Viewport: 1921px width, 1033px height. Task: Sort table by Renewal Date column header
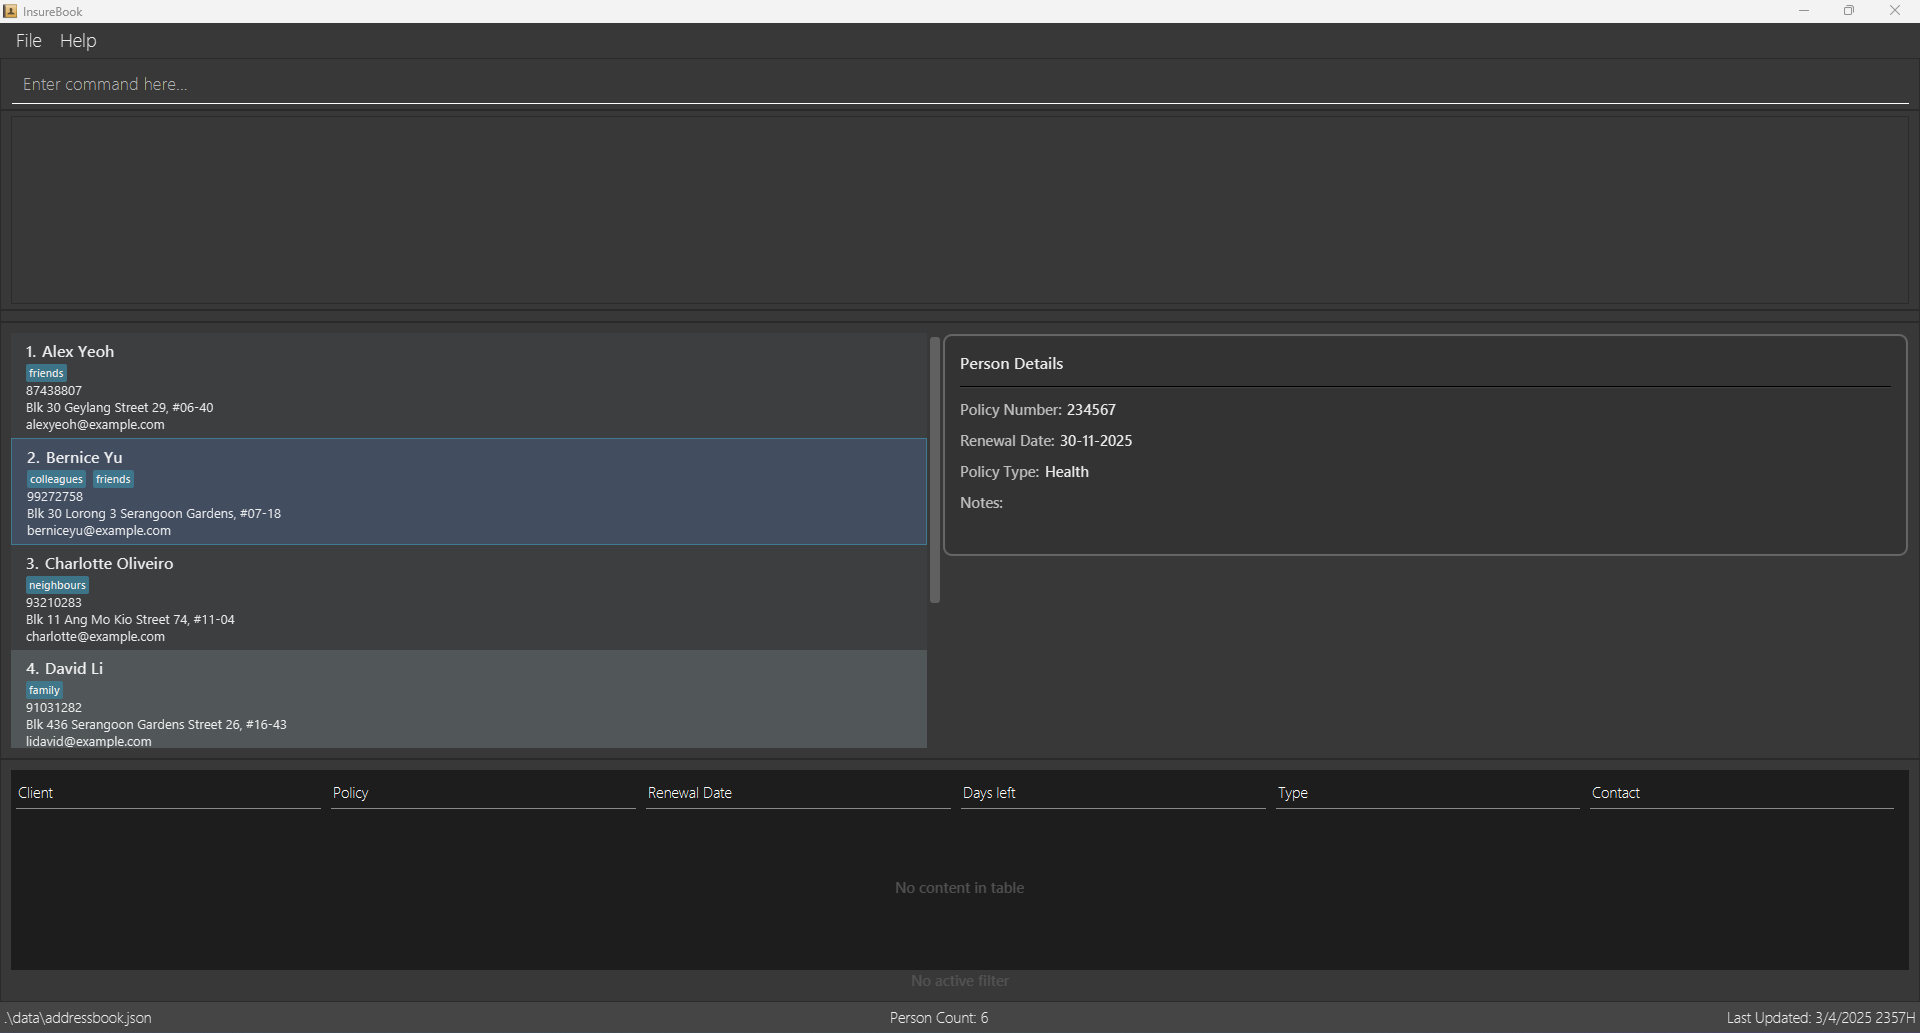pos(798,793)
